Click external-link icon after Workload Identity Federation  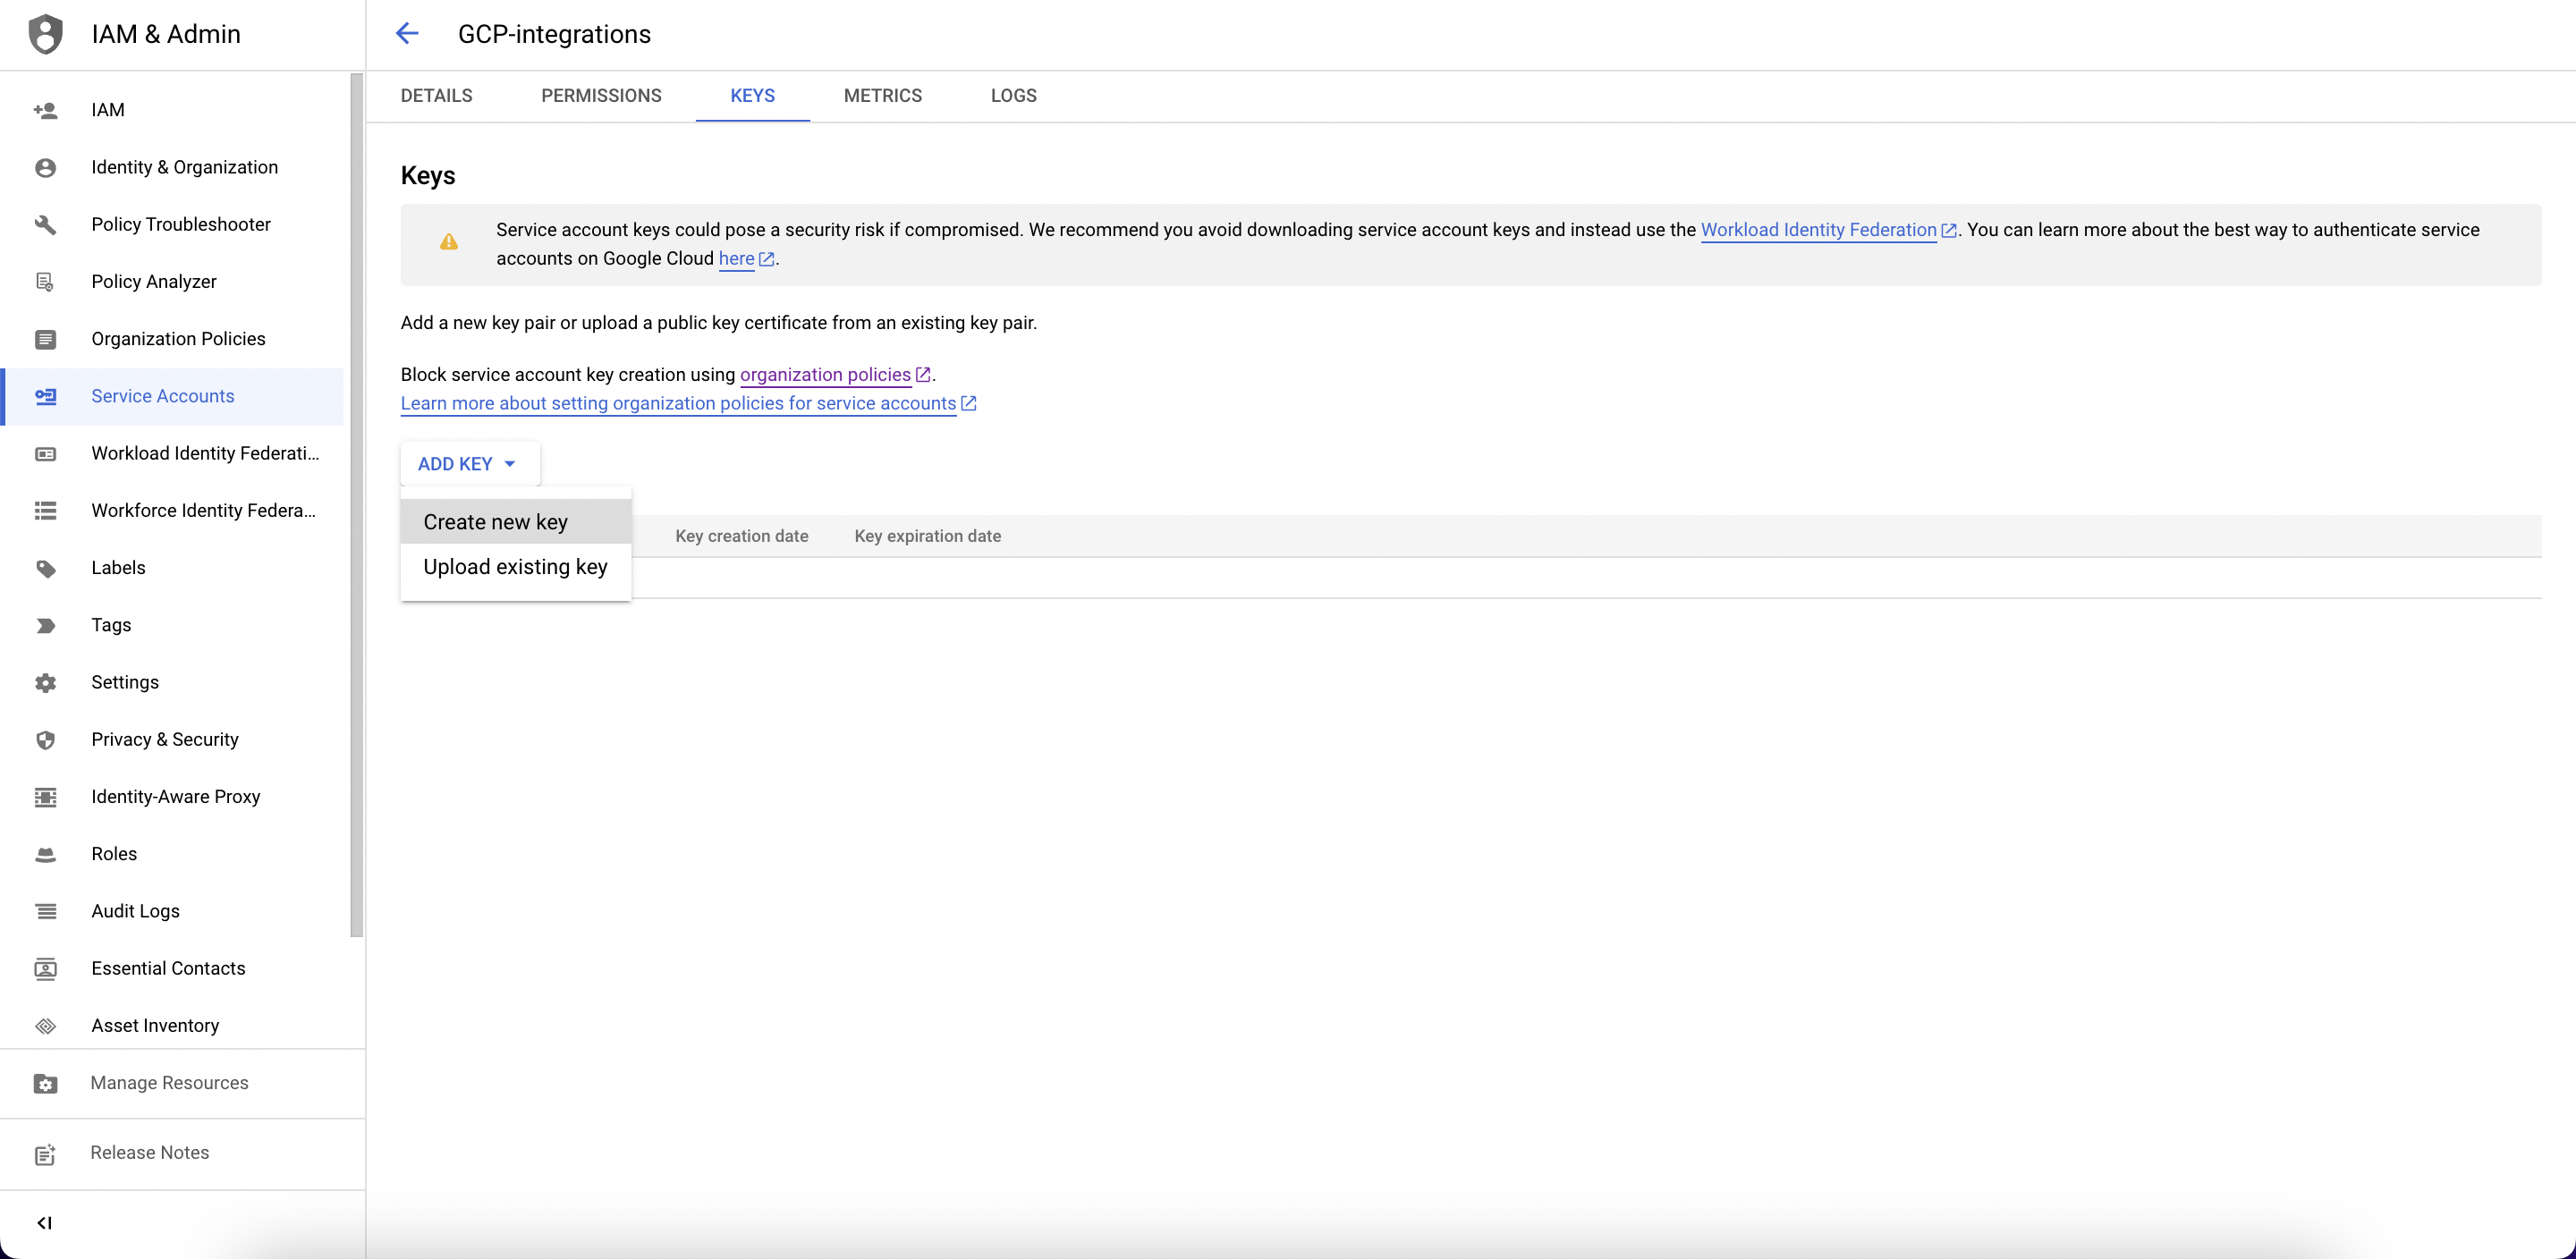point(1948,230)
